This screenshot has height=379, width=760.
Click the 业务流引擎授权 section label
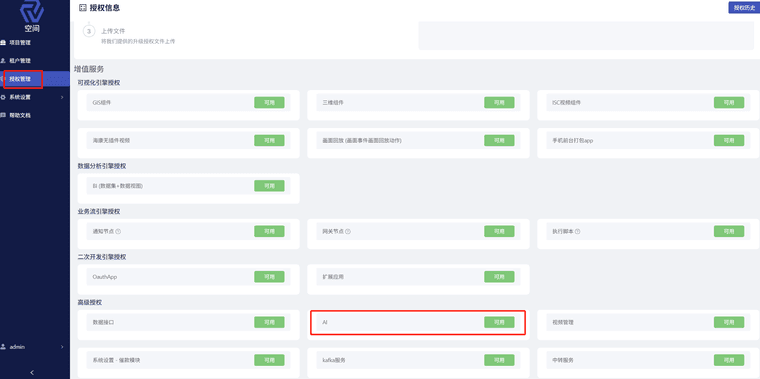coord(99,211)
